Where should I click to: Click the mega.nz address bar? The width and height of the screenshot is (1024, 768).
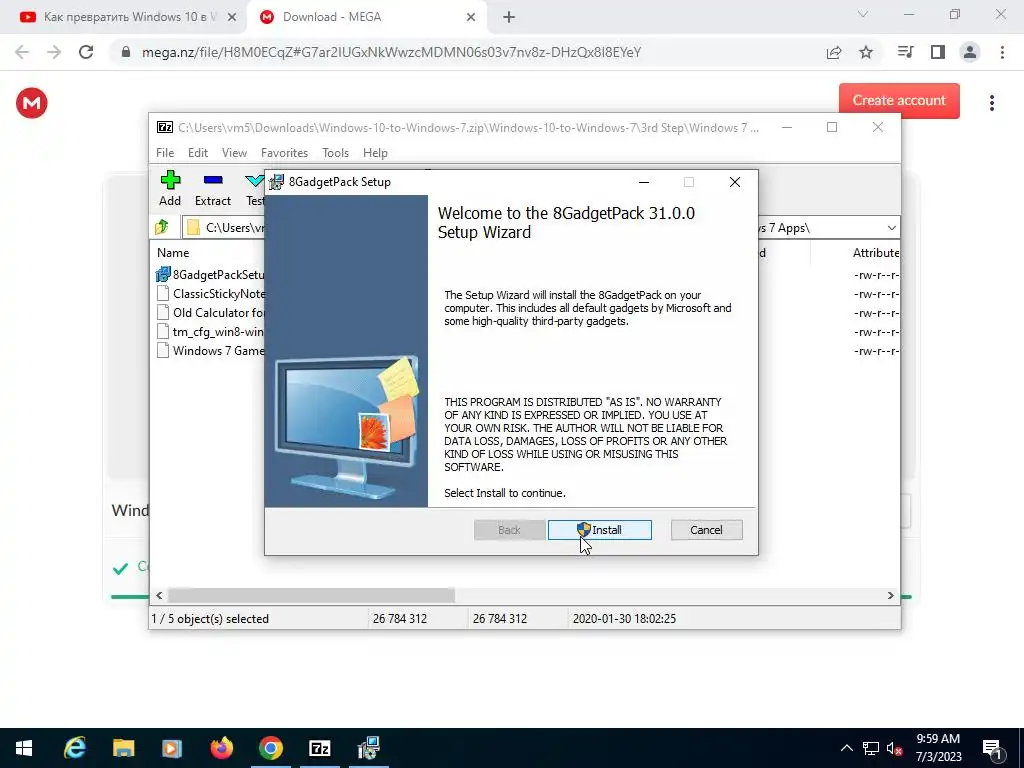(391, 52)
